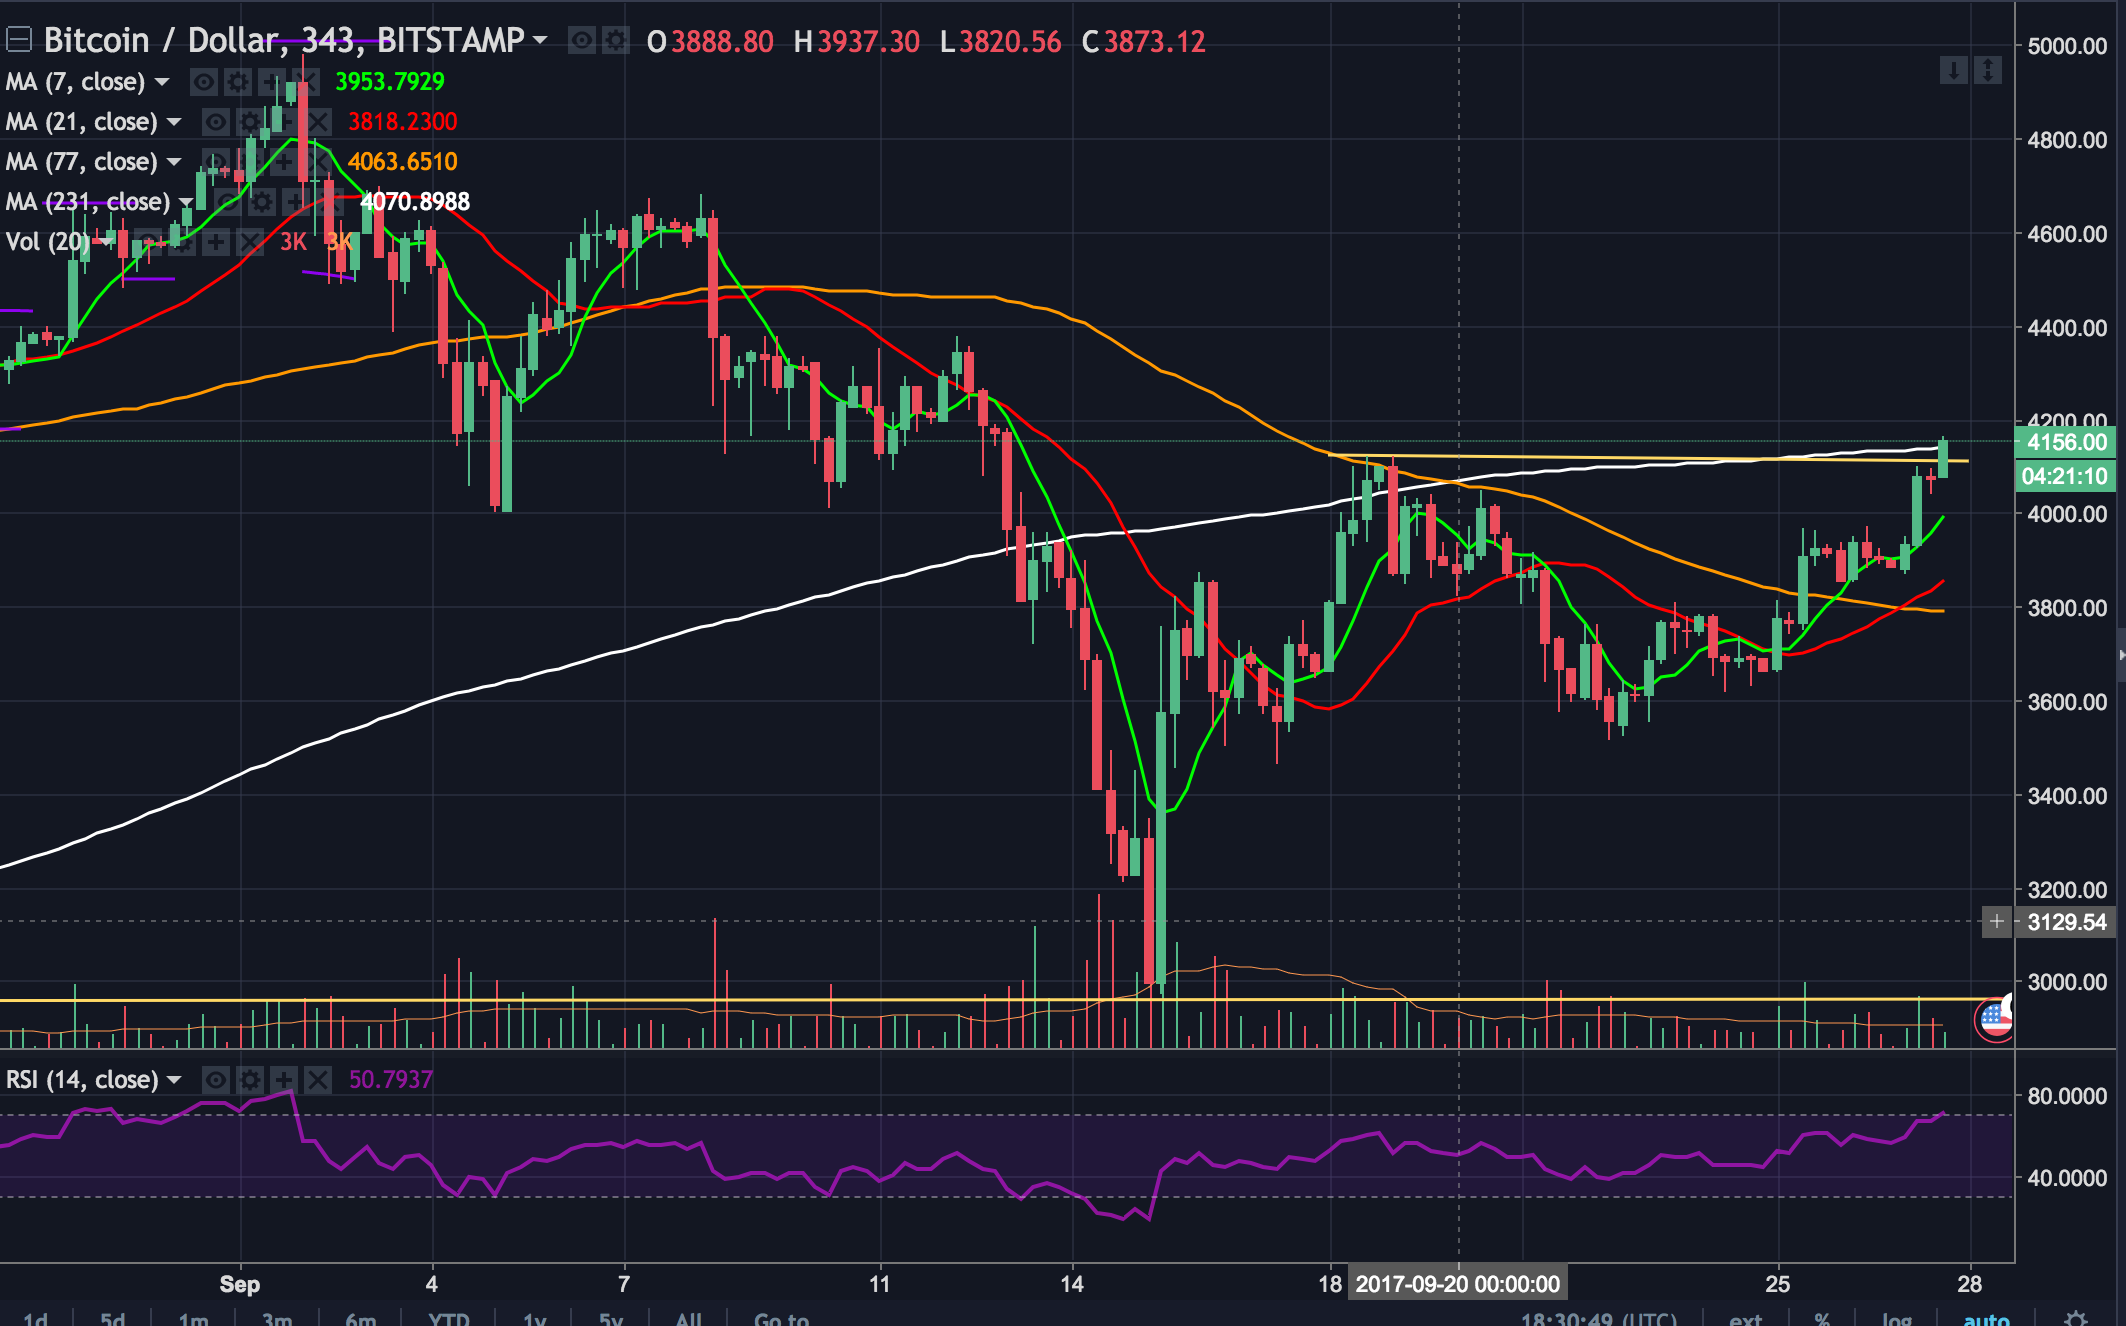The height and width of the screenshot is (1326, 2126).
Task: Remove the Vol (20) indicator
Action: (249, 242)
